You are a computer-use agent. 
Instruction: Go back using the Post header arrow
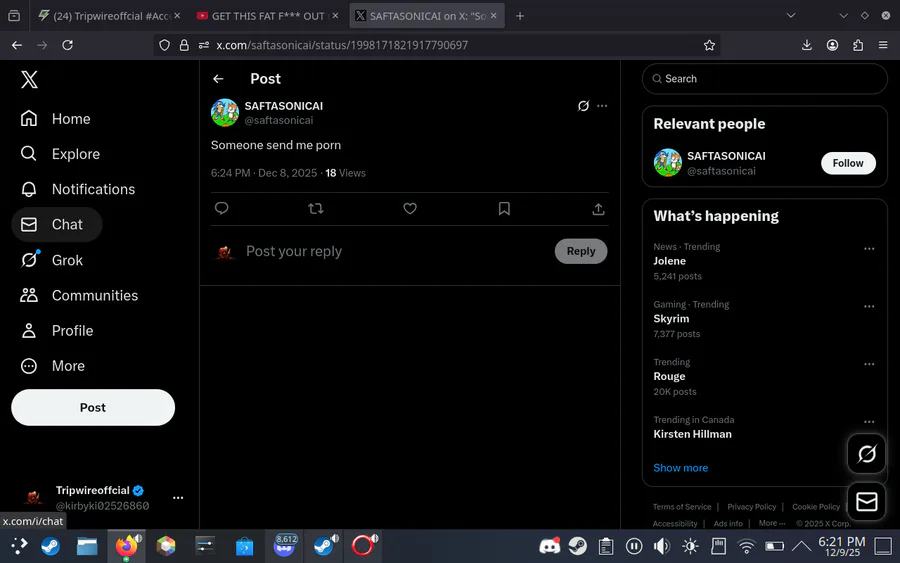pyautogui.click(x=218, y=79)
